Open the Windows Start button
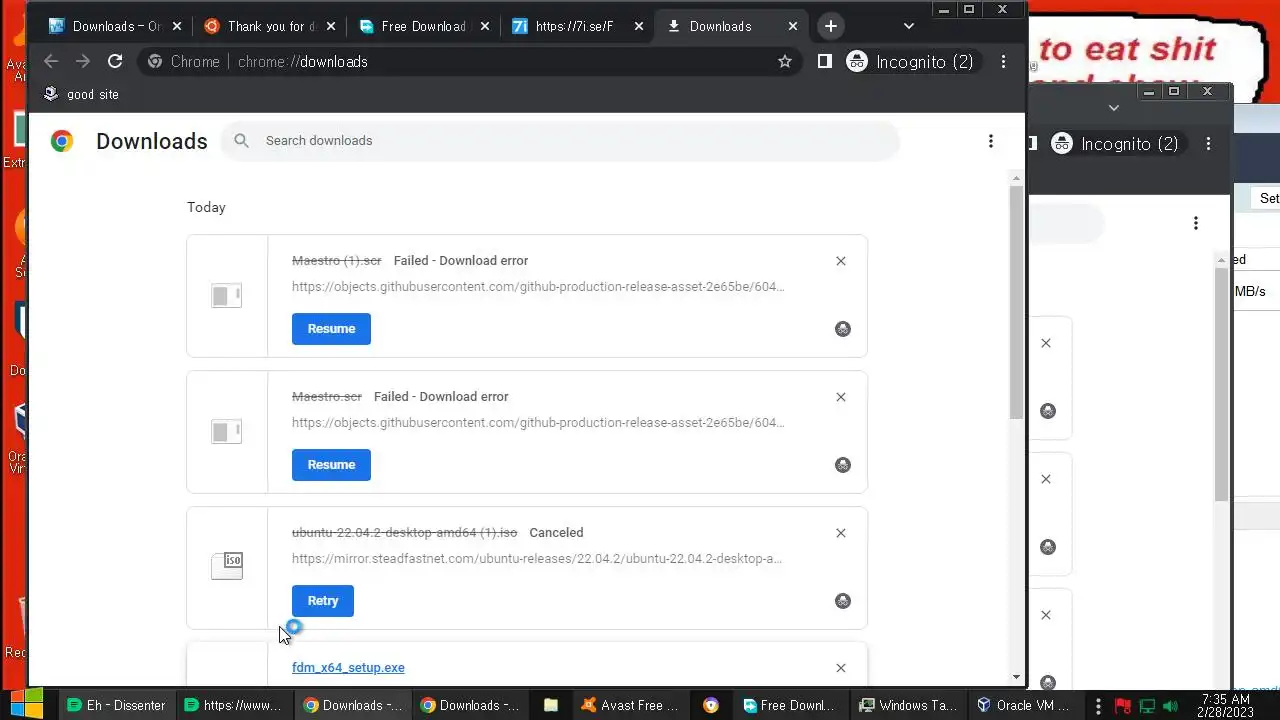 pyautogui.click(x=27, y=704)
